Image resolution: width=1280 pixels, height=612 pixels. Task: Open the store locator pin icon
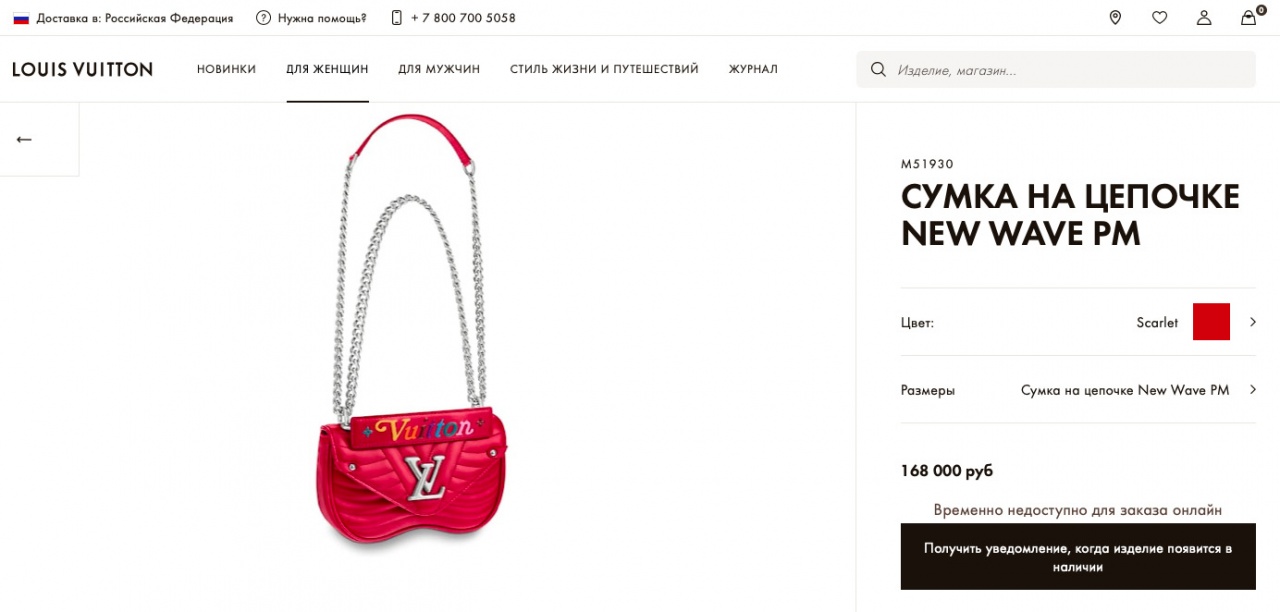[1115, 17]
